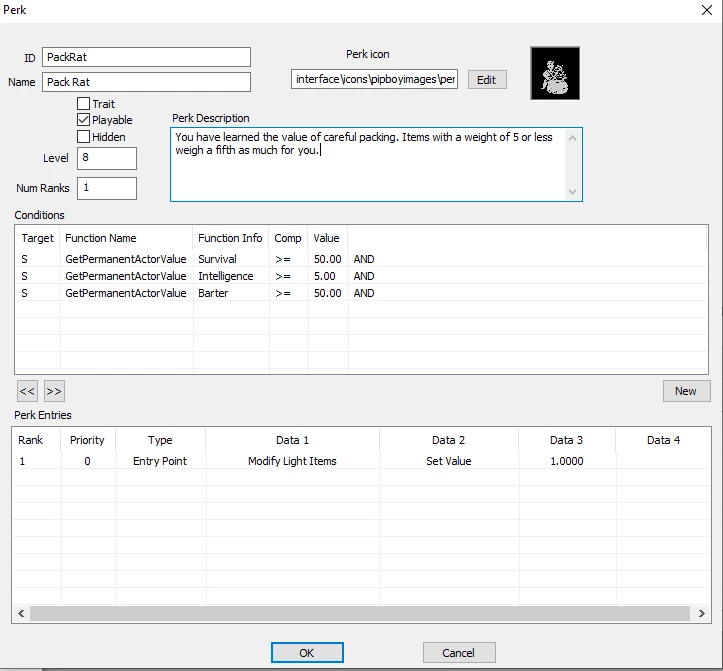Click description box scroll up arrow
Screen dimensions: 723x671
tap(572, 138)
